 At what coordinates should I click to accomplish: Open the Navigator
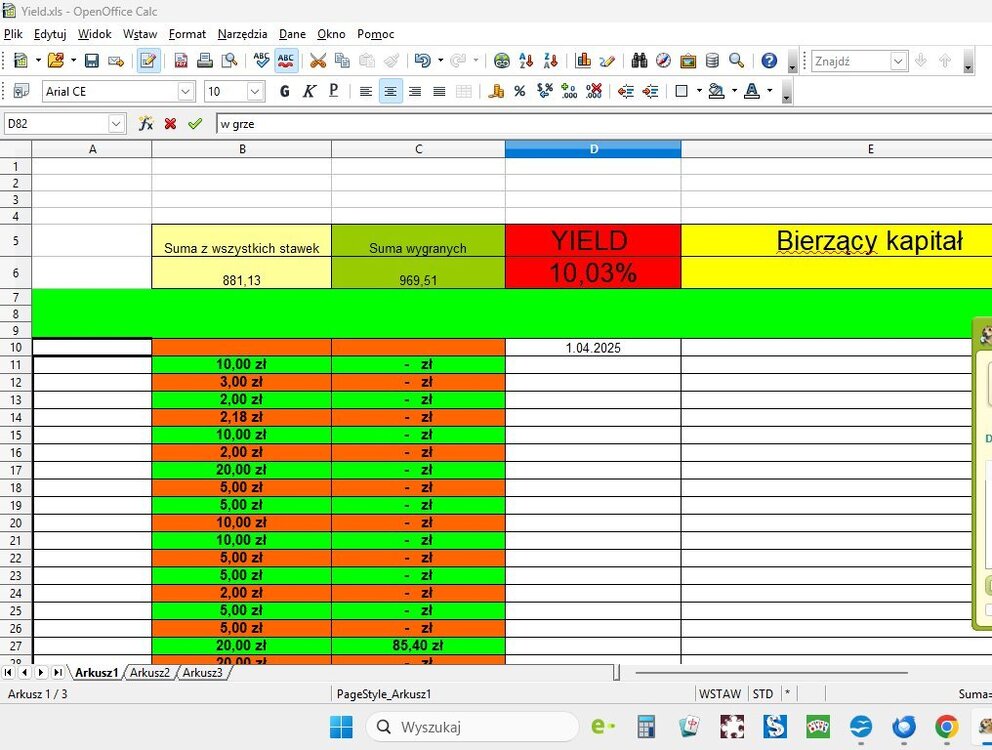[663, 61]
